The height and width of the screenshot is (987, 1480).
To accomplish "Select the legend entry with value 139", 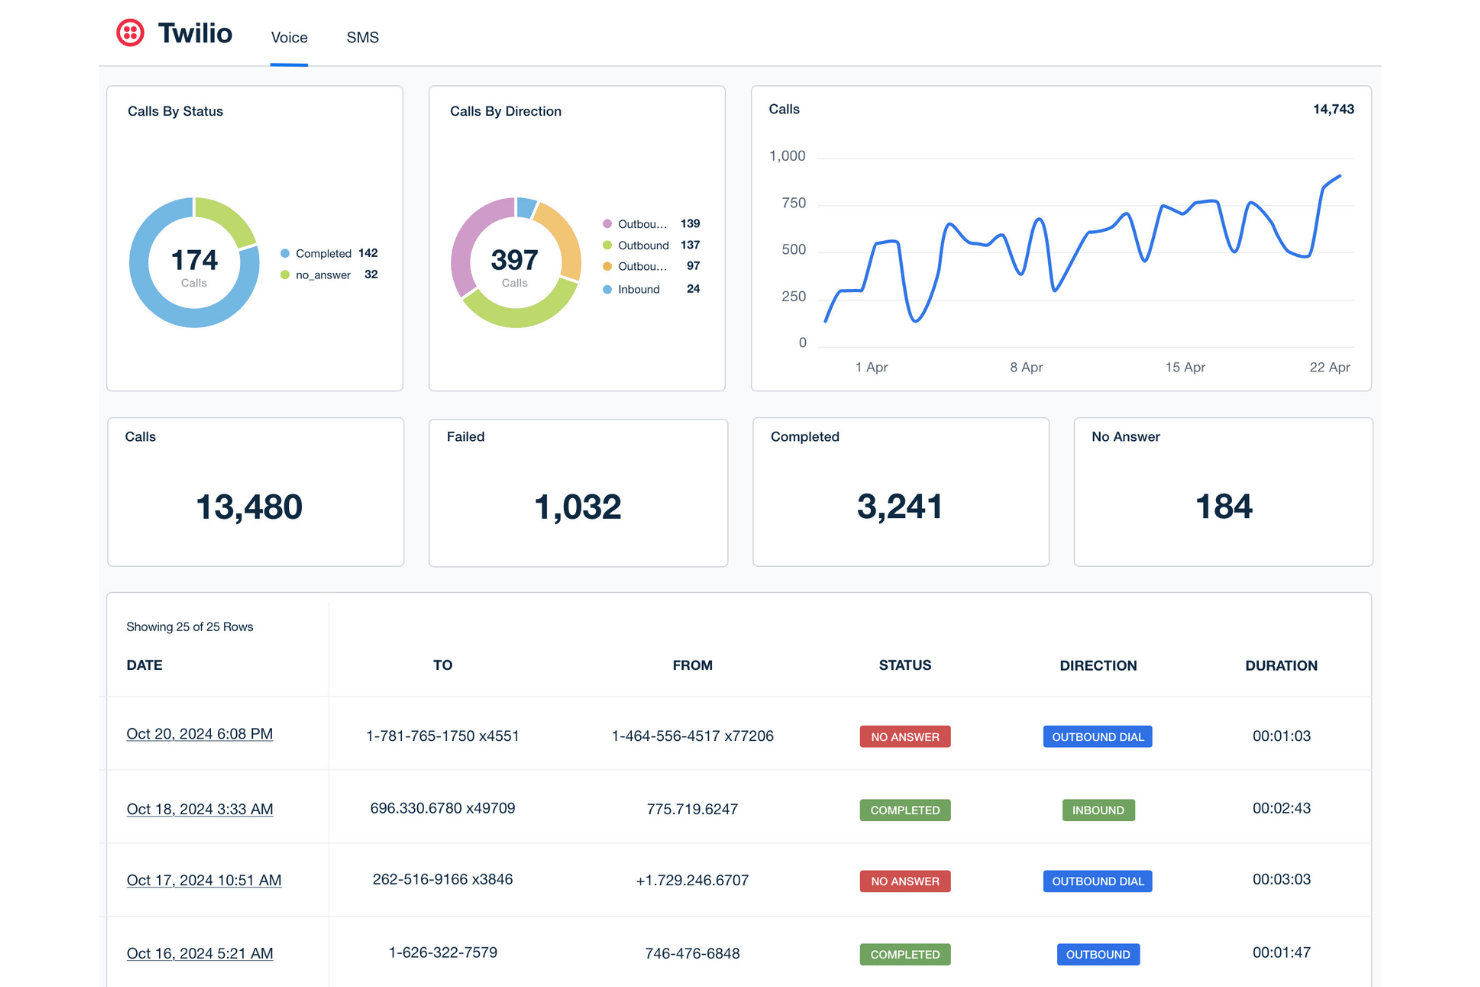I will (x=651, y=224).
